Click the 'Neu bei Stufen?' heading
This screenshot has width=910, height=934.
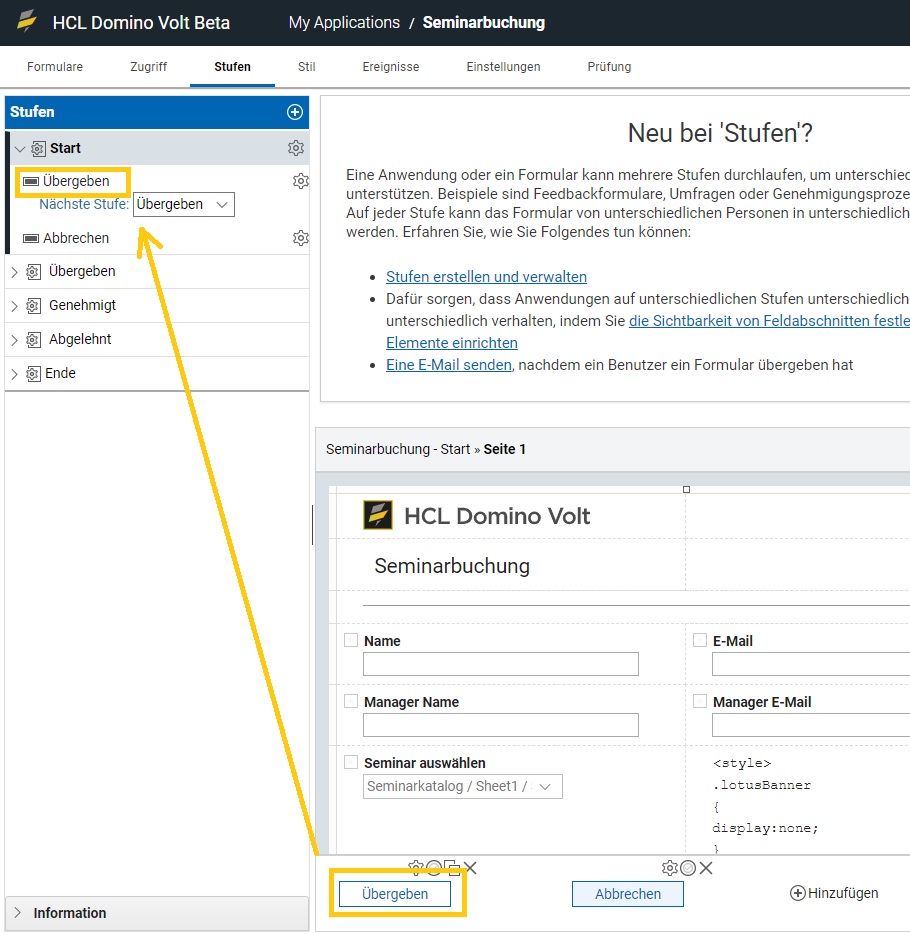tap(720, 133)
